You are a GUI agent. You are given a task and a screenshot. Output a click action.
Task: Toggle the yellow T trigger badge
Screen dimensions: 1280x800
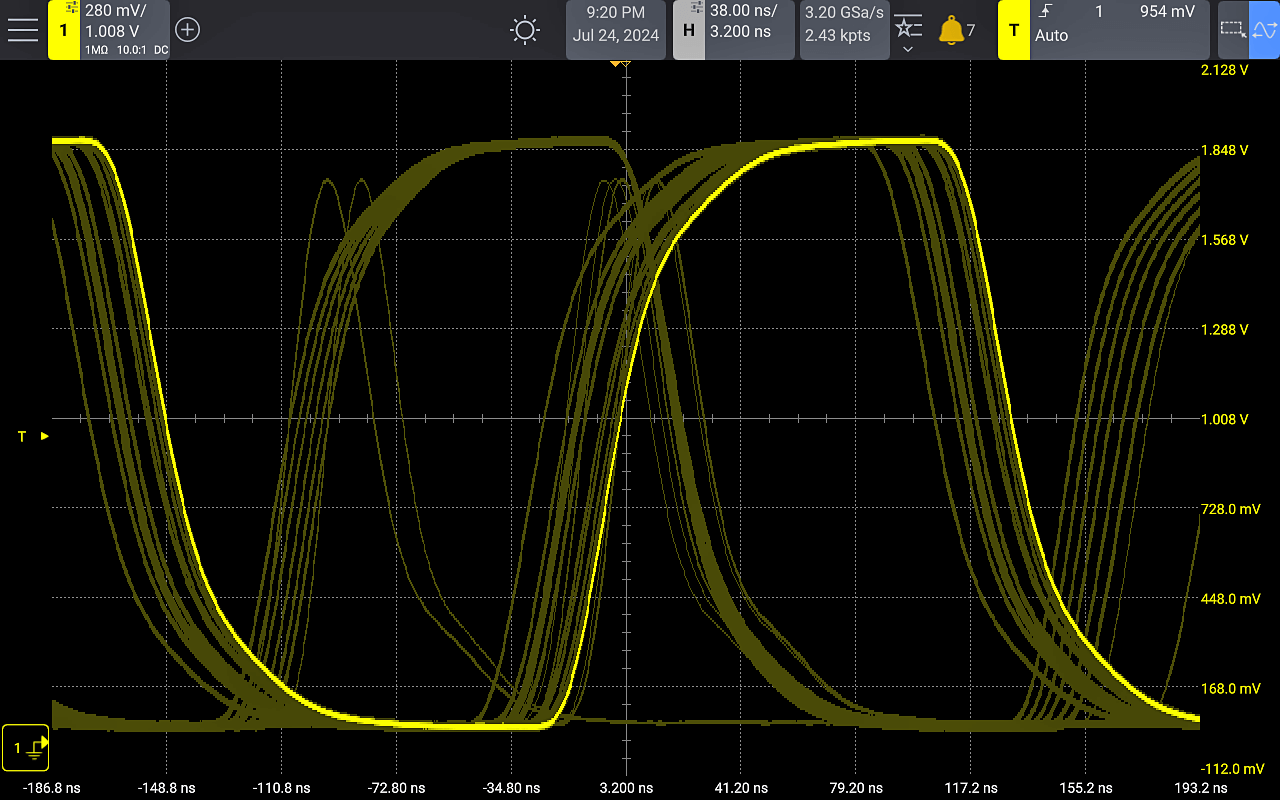click(x=1013, y=30)
